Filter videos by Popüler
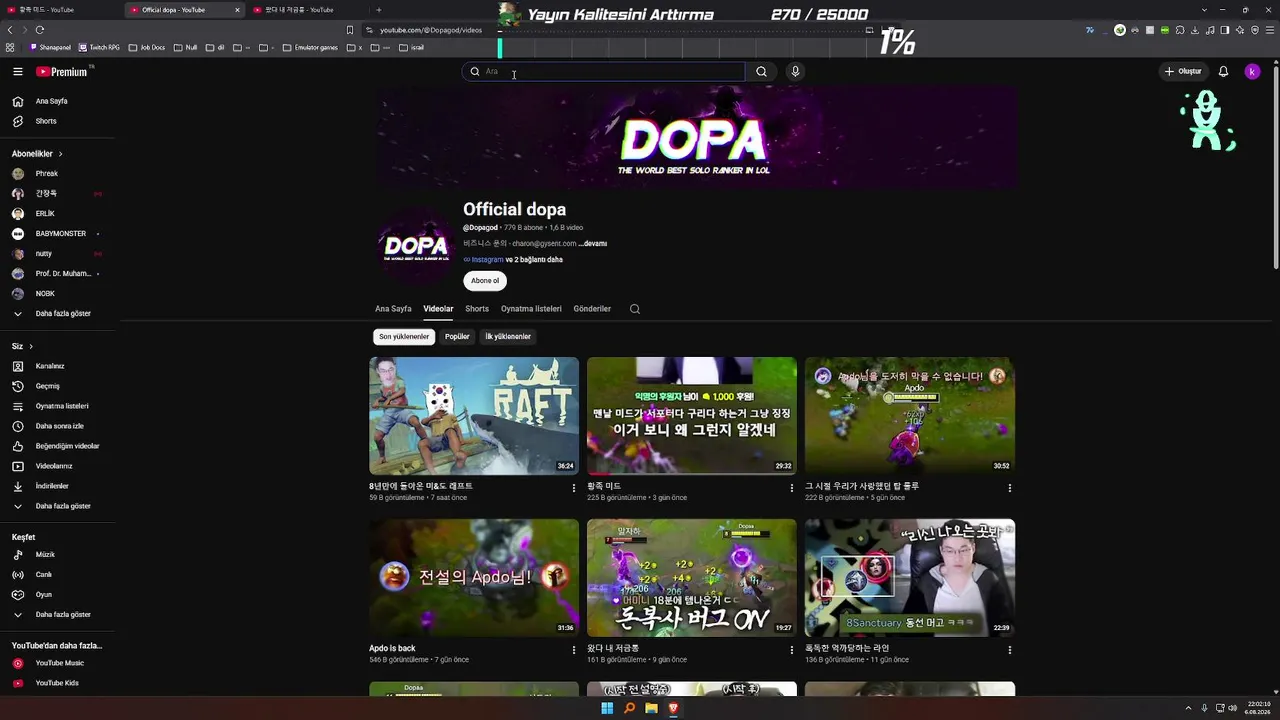This screenshot has width=1280, height=720. [x=457, y=337]
